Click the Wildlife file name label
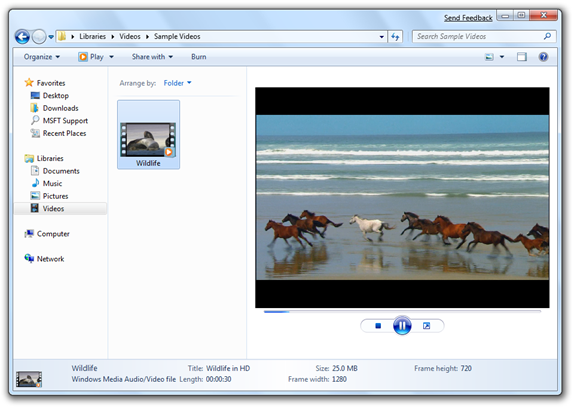 click(148, 163)
